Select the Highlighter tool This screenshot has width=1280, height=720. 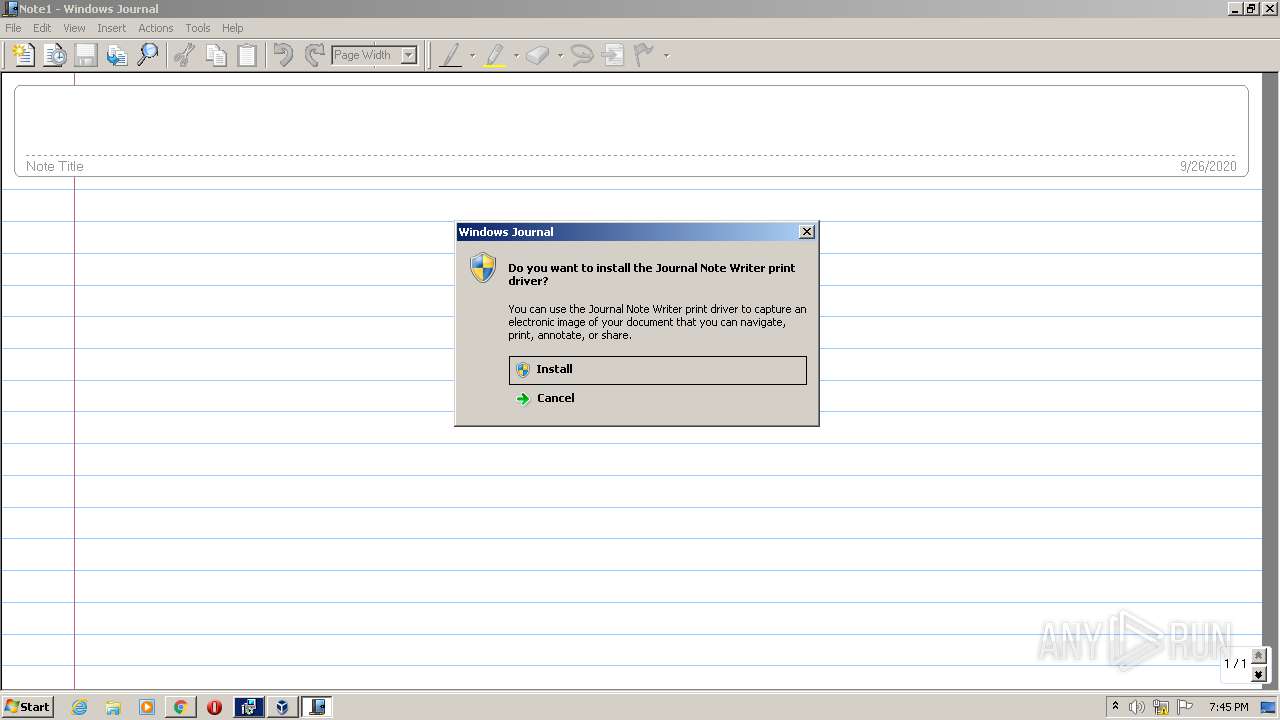pyautogui.click(x=495, y=55)
